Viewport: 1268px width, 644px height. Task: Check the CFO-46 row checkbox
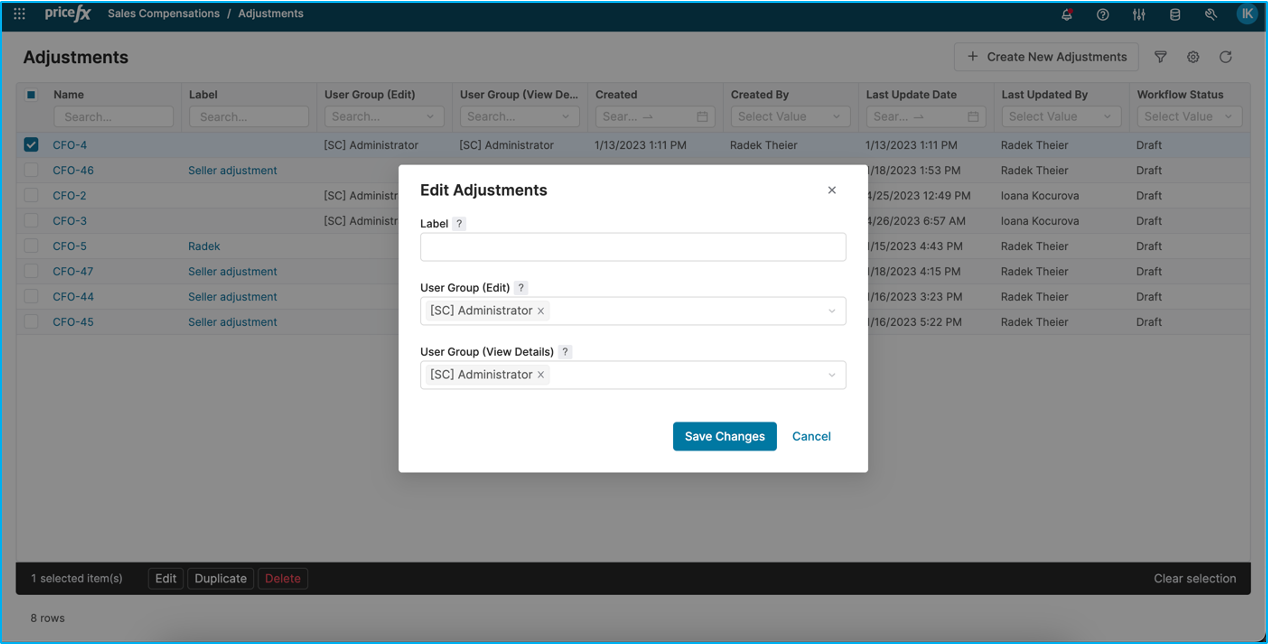coord(31,170)
